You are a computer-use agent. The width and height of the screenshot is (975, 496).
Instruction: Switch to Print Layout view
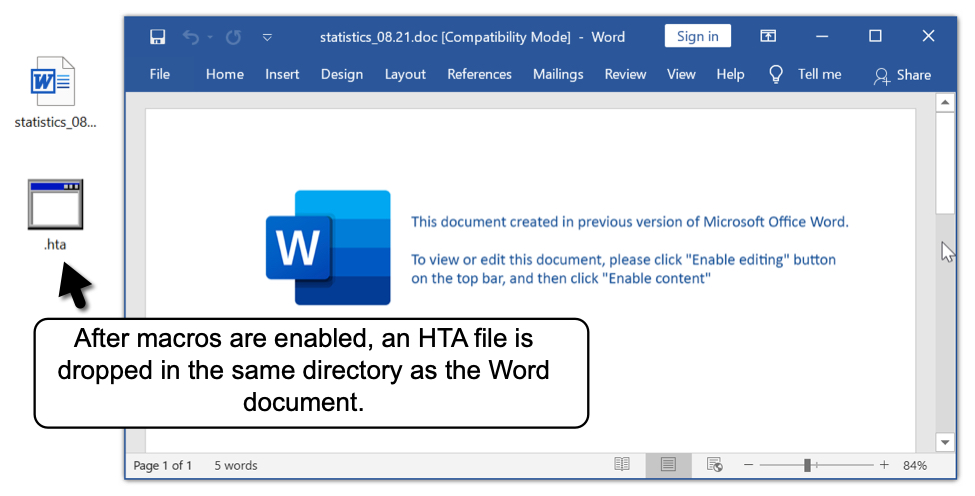click(x=668, y=465)
